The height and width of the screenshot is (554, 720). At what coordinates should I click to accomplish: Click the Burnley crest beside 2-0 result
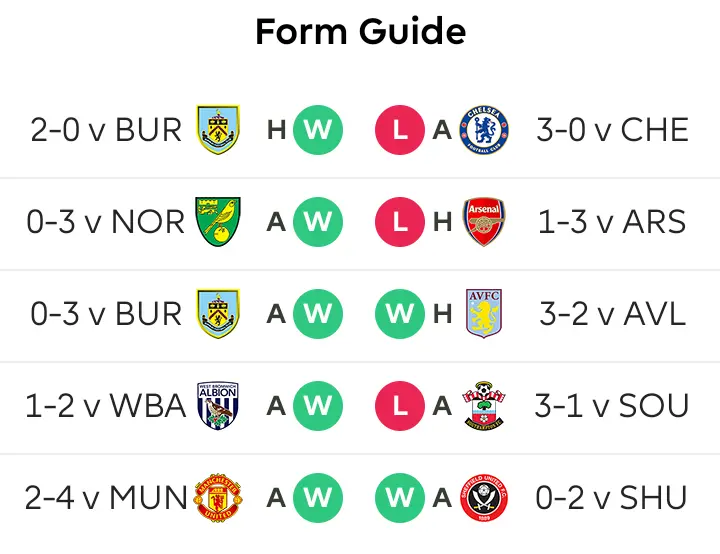pos(219,130)
